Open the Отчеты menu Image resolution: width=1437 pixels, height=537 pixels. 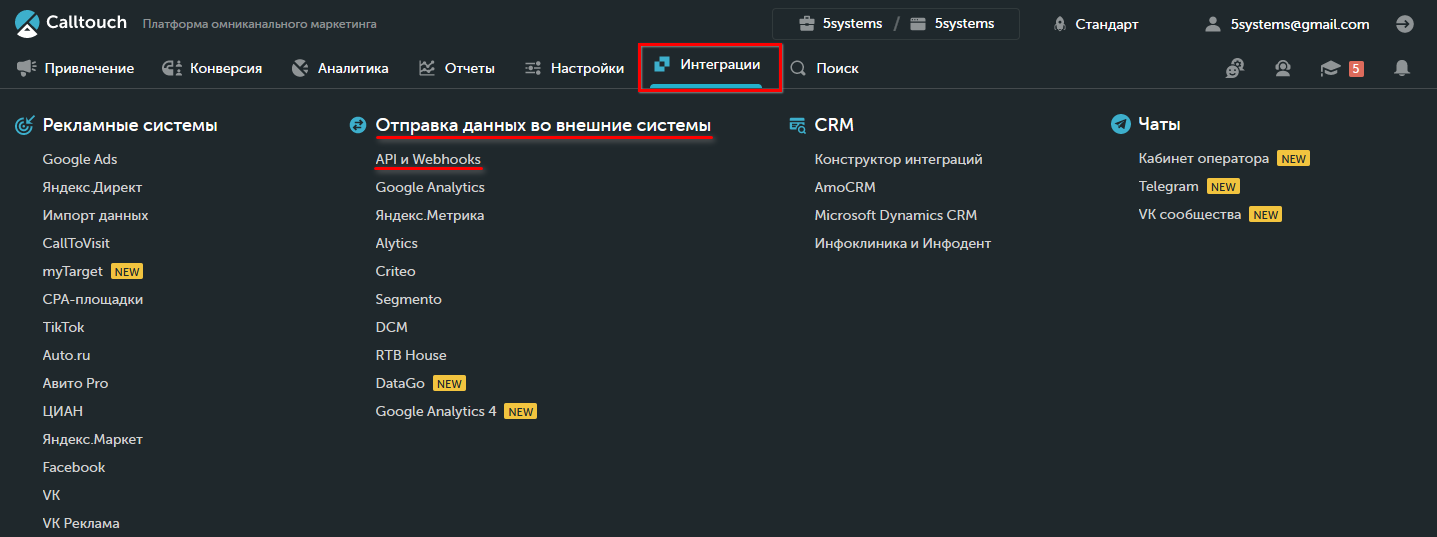470,68
